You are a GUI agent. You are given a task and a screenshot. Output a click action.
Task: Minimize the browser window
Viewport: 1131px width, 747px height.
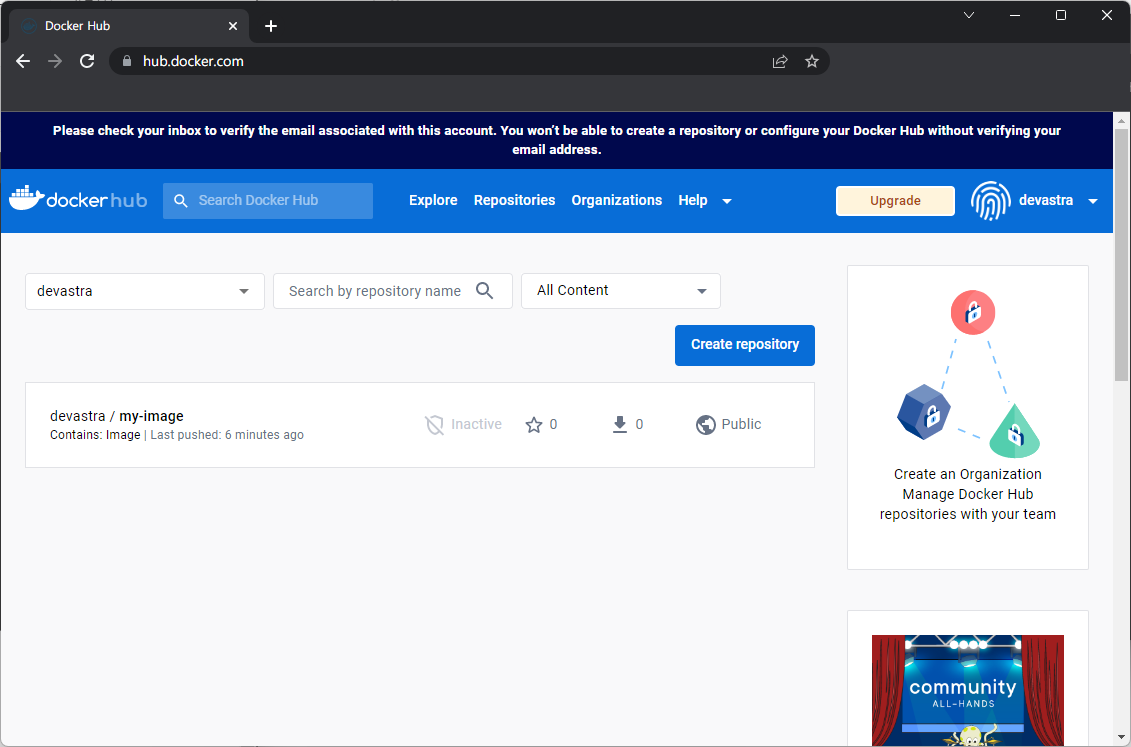coord(1015,15)
